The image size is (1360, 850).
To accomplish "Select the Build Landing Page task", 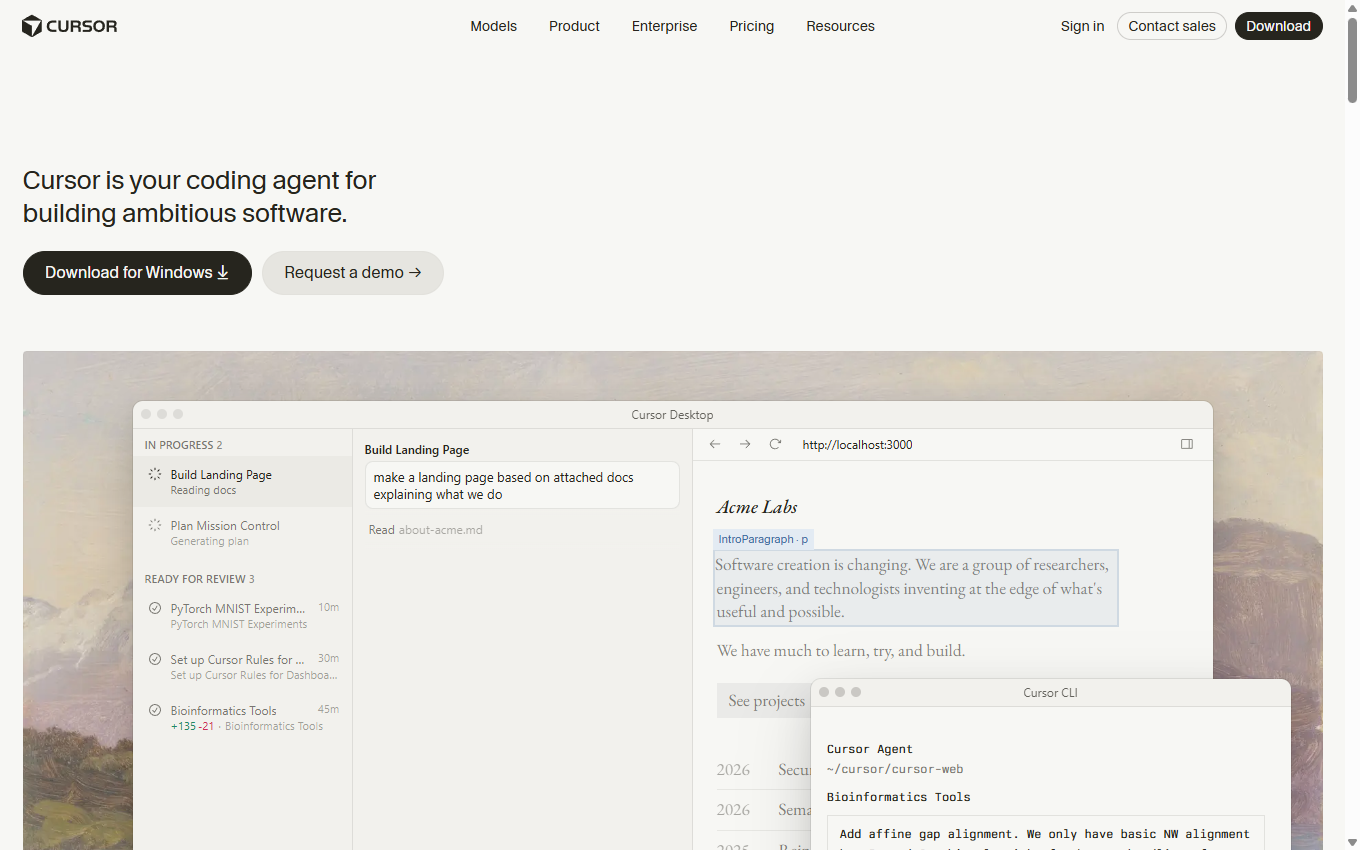I will point(243,482).
